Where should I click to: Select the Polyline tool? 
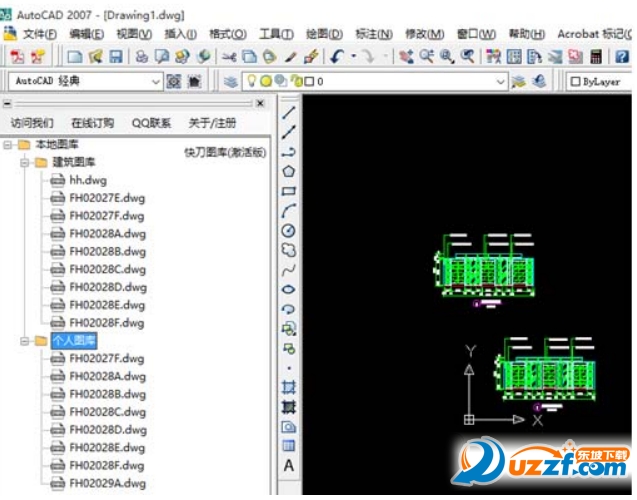[x=289, y=152]
